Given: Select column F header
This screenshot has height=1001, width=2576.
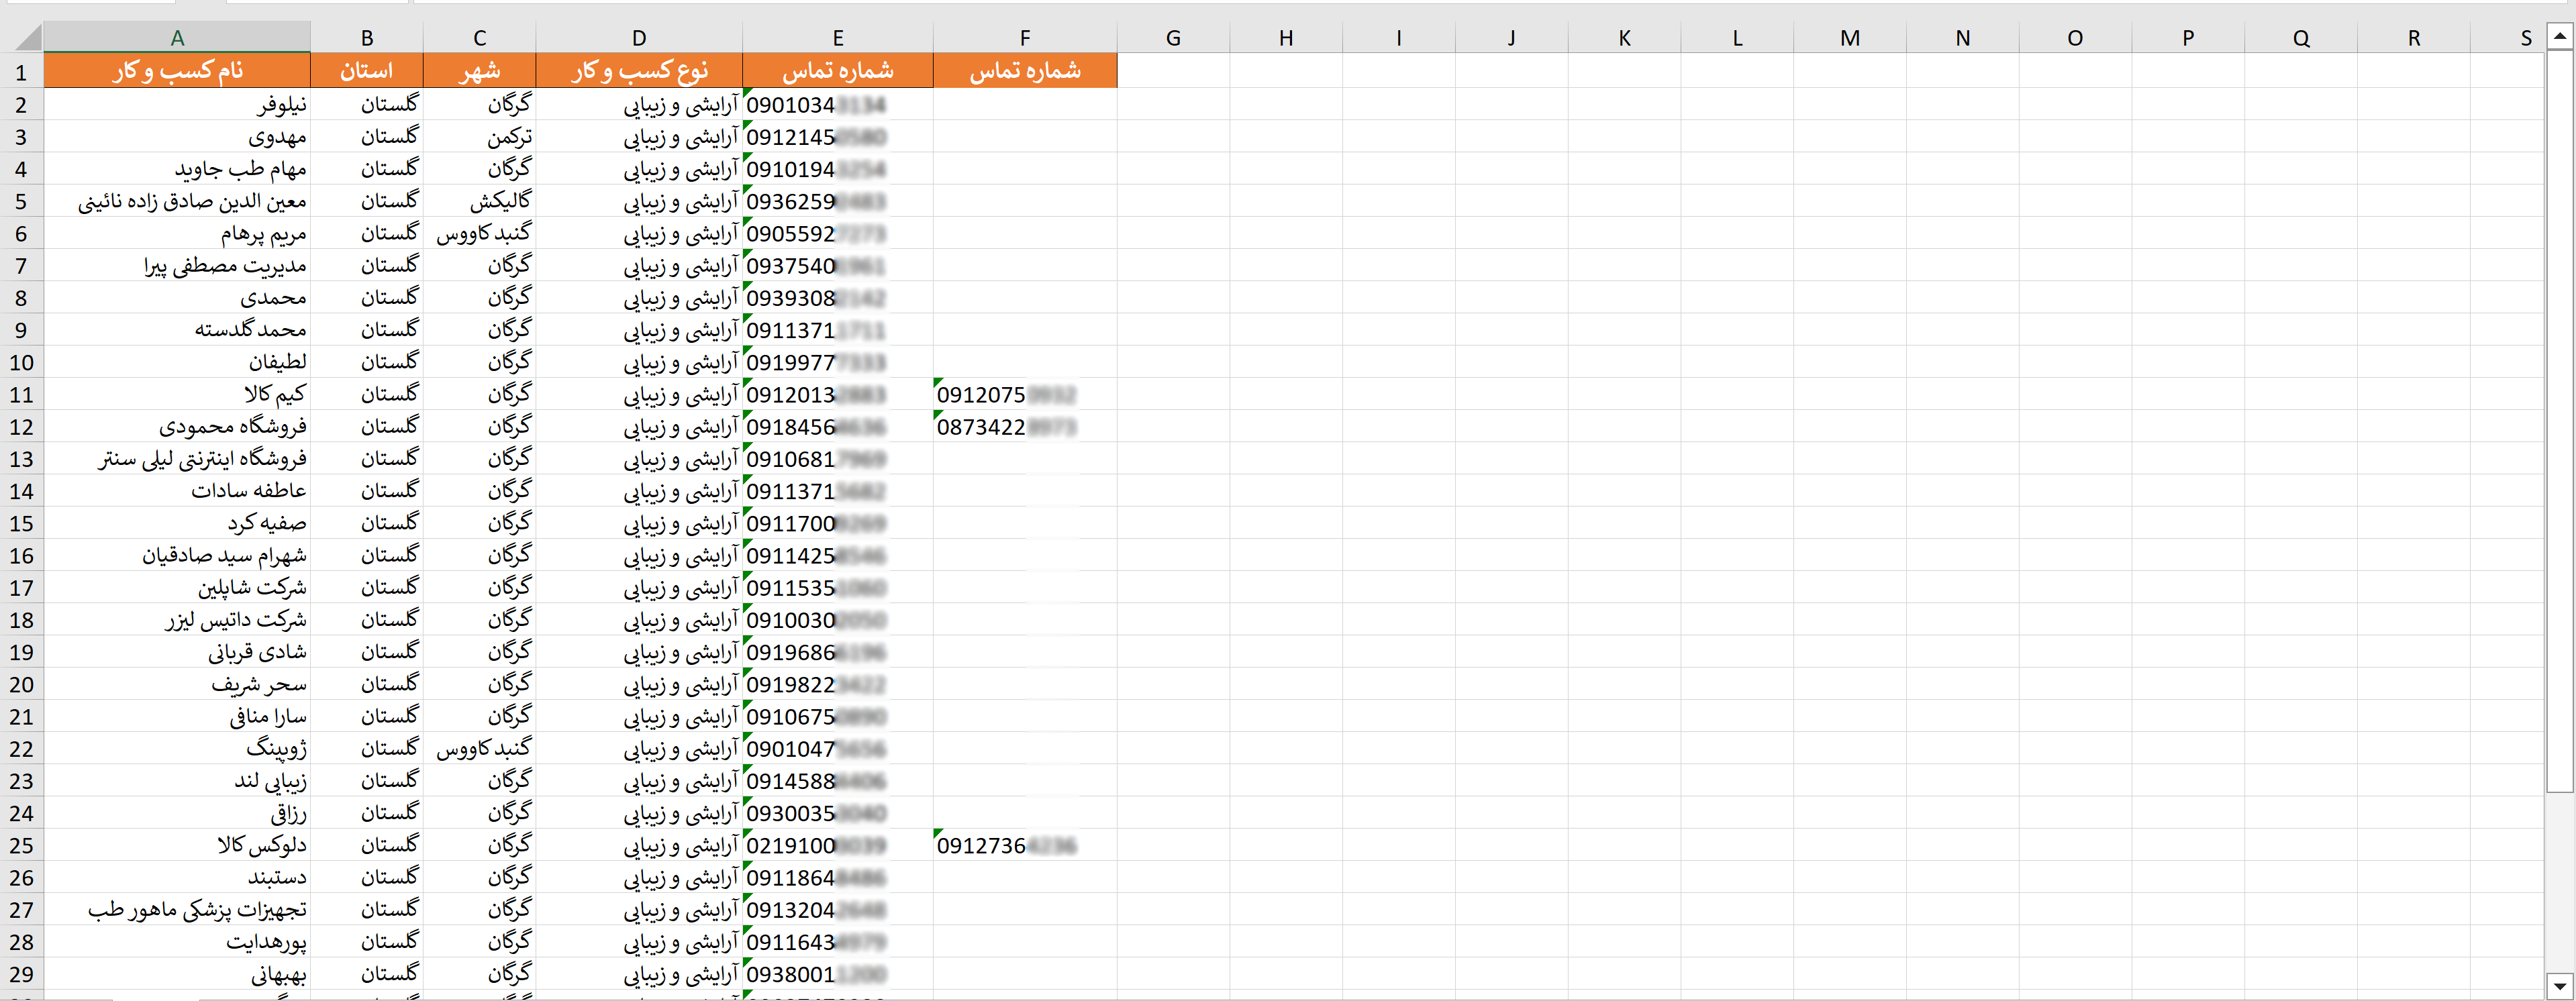Looking at the screenshot, I should 1025,38.
